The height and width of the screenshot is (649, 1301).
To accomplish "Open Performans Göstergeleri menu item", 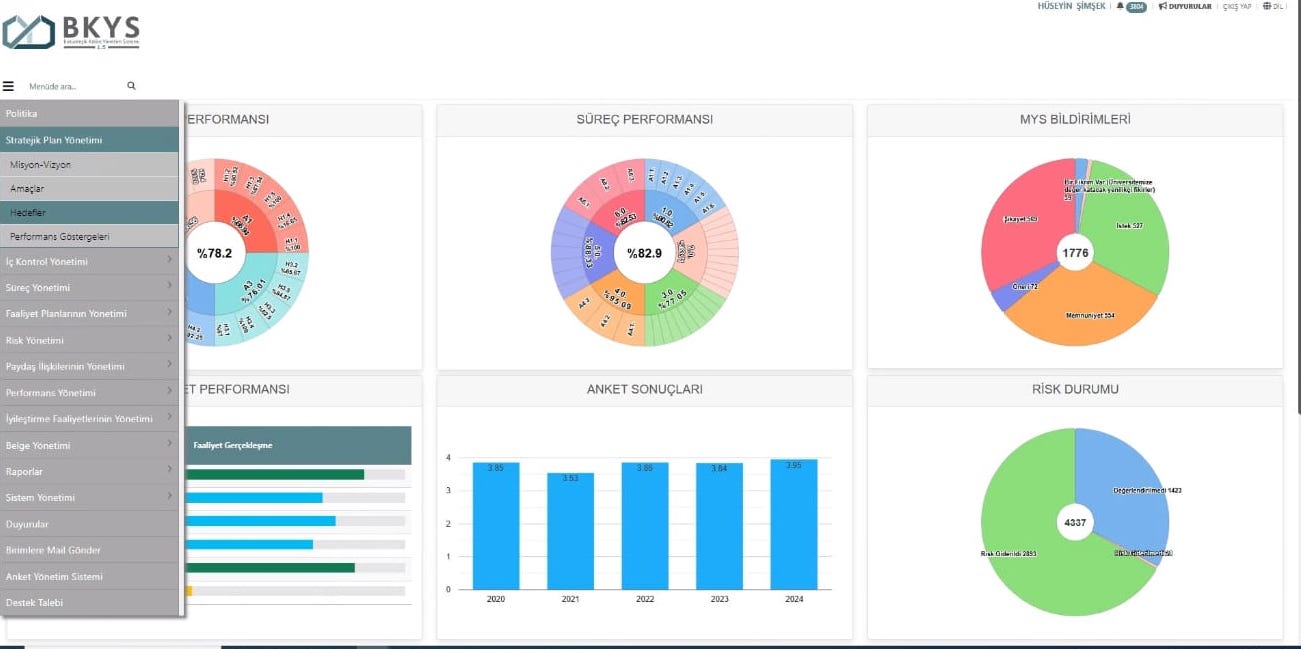I will [89, 237].
